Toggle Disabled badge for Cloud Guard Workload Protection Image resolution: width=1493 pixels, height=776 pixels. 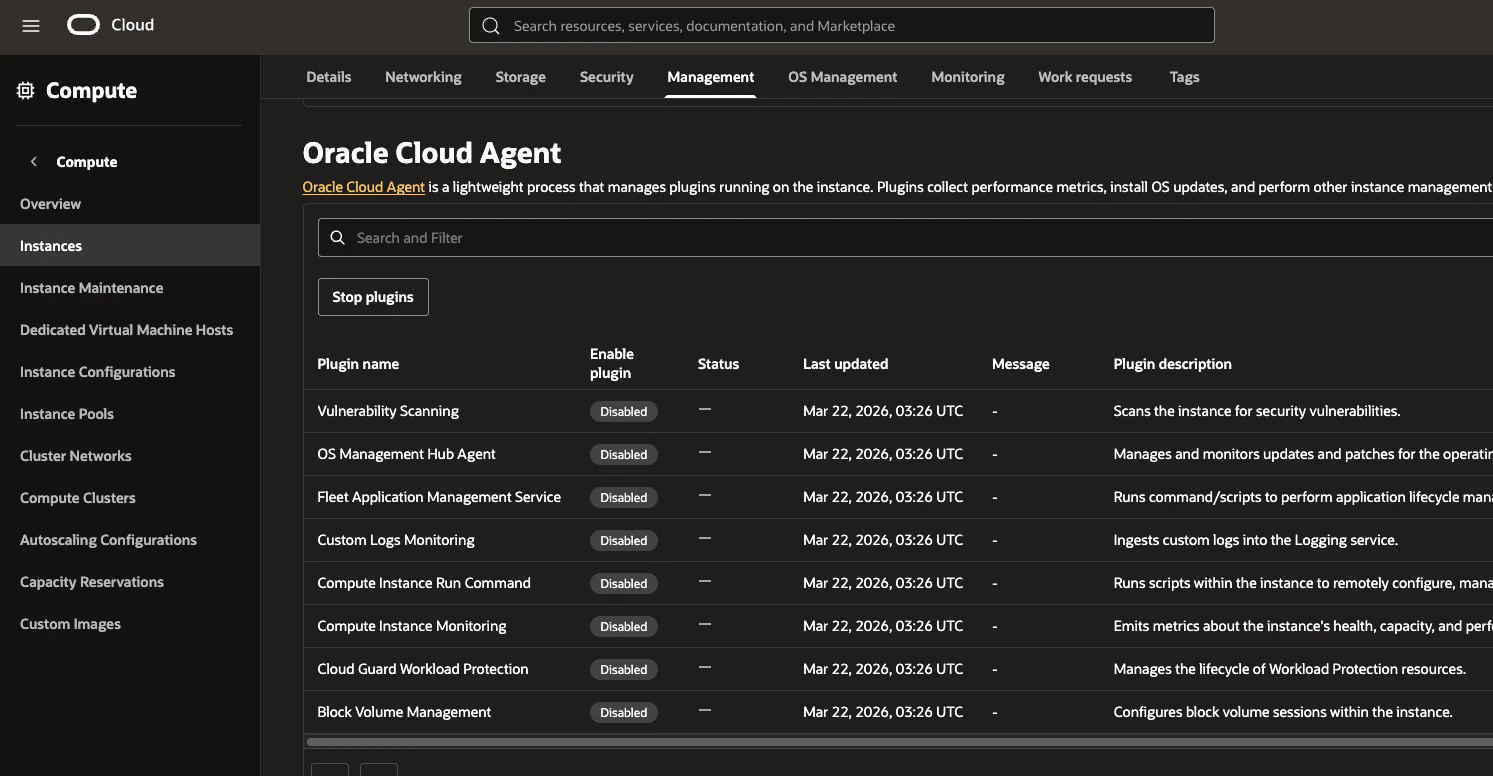pos(624,669)
